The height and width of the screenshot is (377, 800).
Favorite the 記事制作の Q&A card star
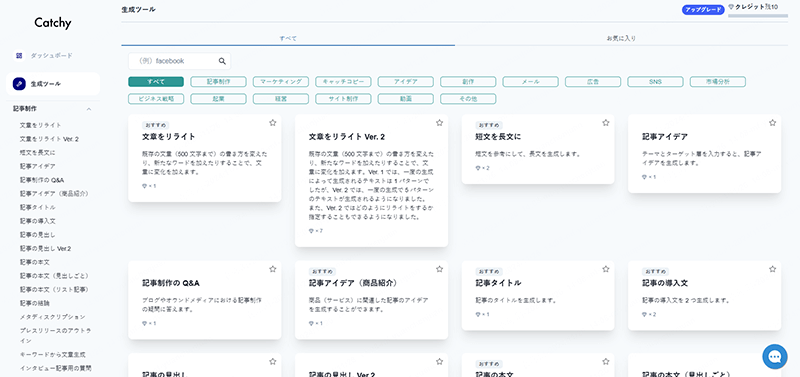[x=272, y=269]
